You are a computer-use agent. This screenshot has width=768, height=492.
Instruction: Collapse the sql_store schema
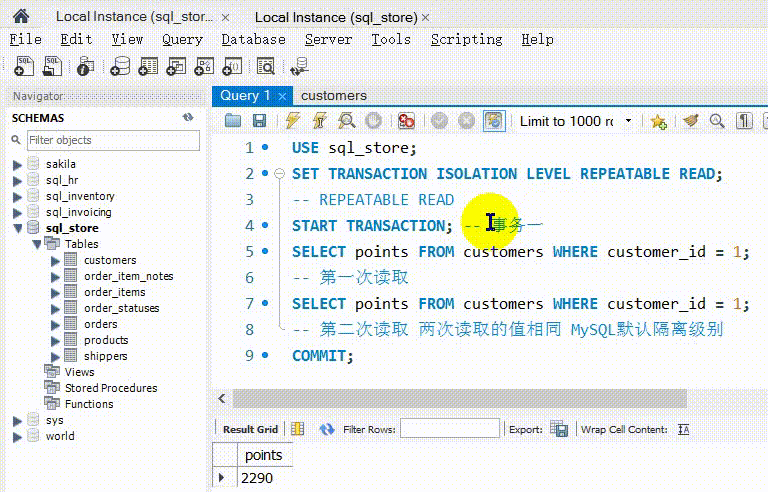click(18, 228)
